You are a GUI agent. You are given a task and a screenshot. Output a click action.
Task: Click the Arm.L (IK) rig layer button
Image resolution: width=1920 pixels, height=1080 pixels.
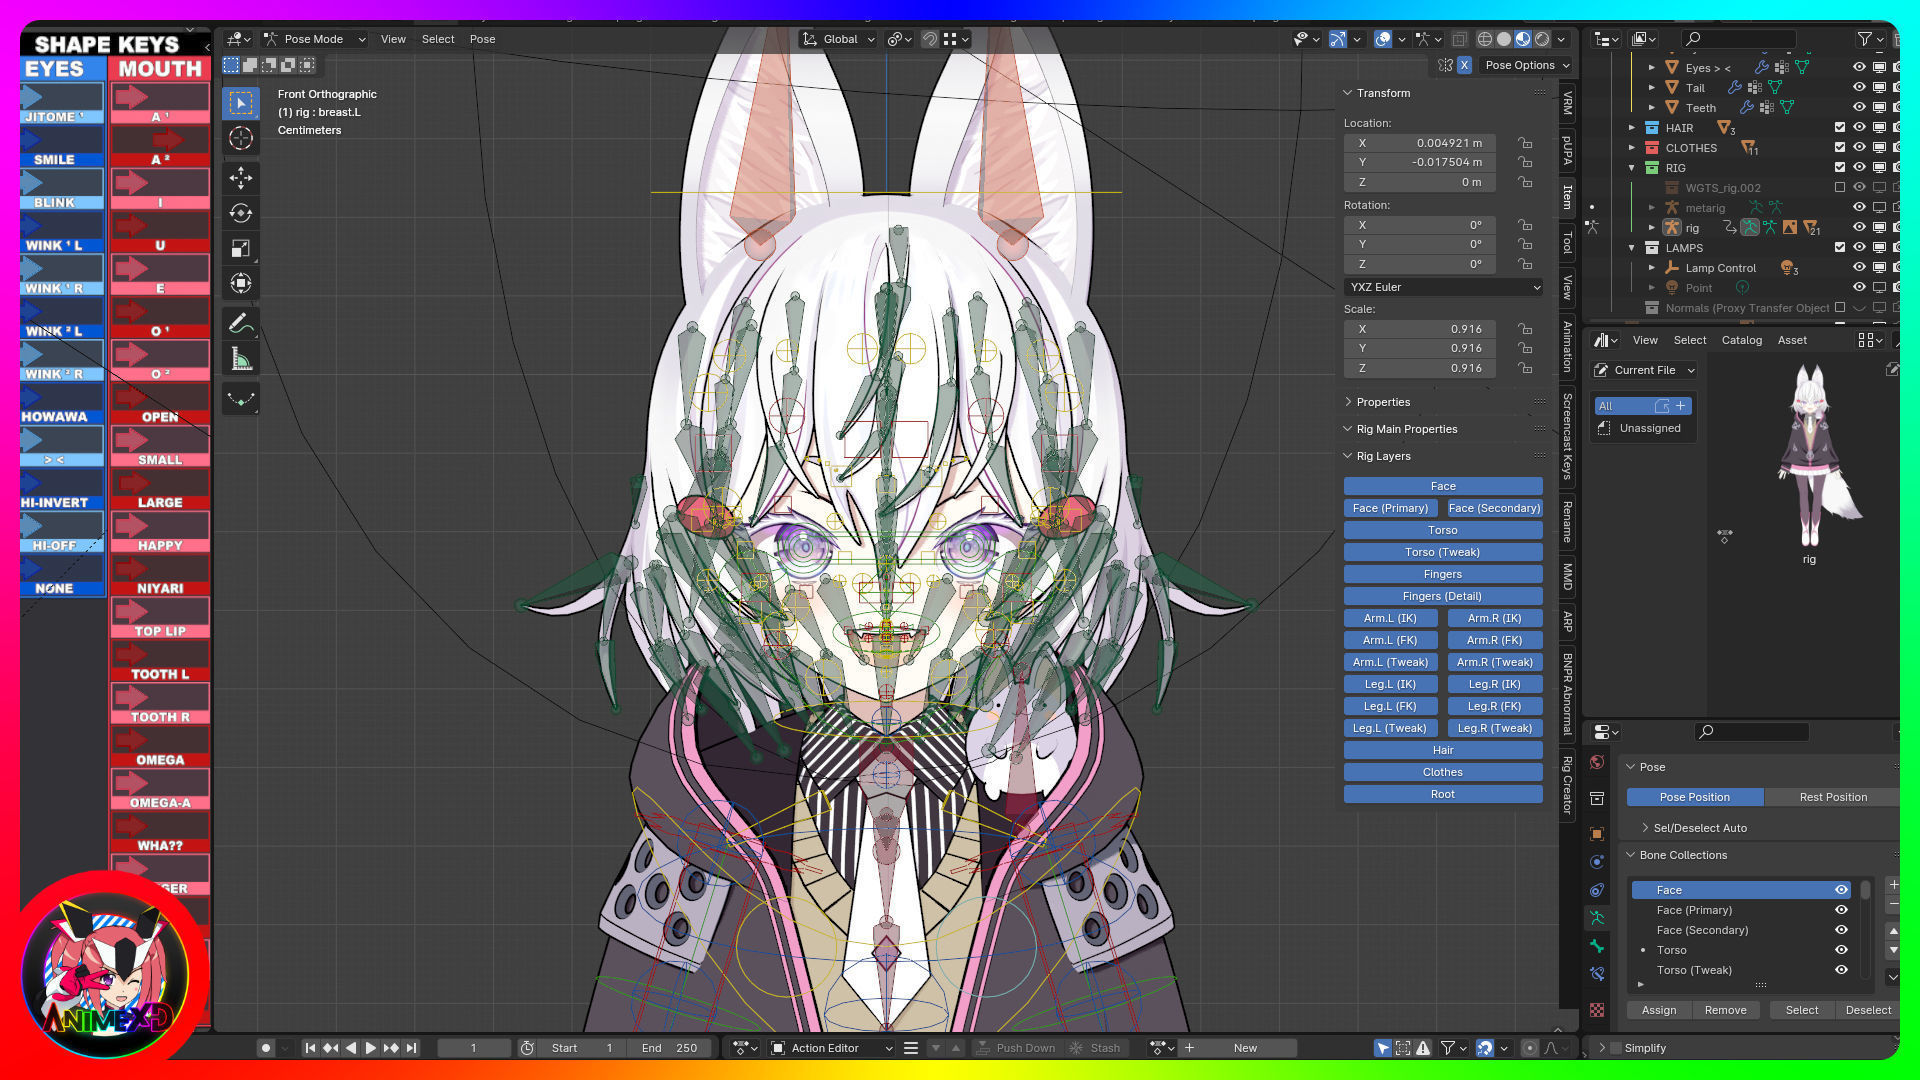point(1390,618)
